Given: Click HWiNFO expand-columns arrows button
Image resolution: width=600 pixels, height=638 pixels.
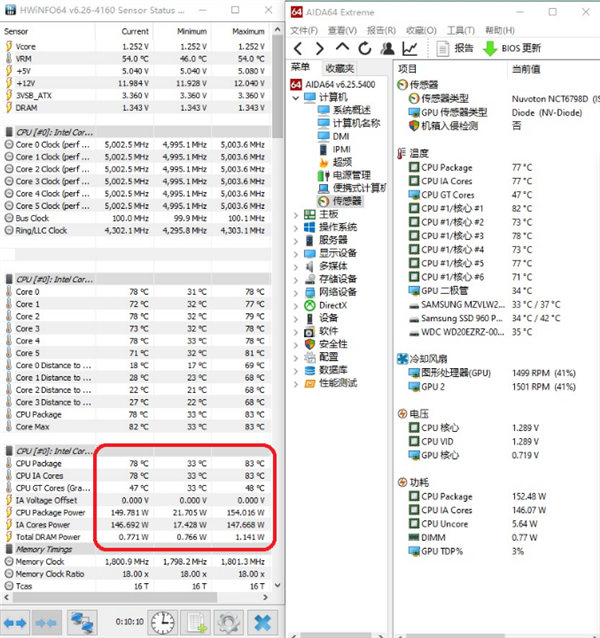Looking at the screenshot, I should pos(15,623).
